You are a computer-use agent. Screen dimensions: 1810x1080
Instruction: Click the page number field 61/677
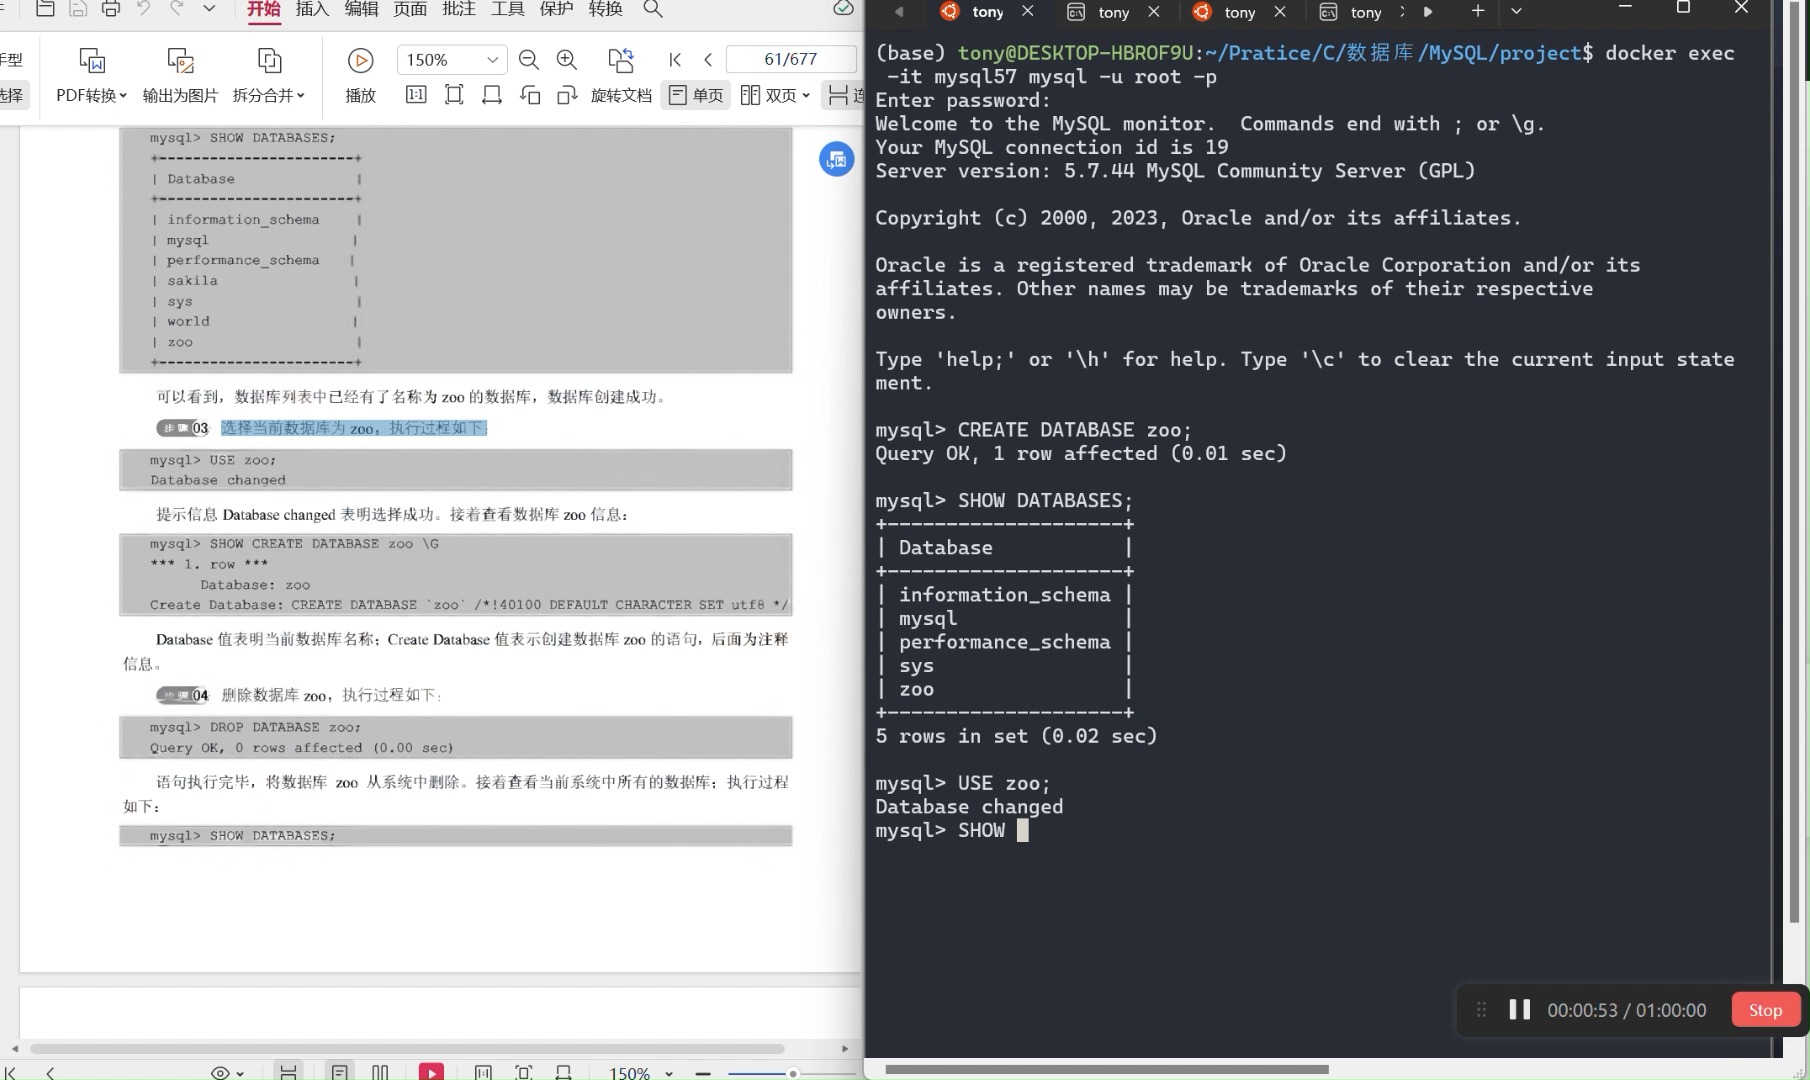[x=791, y=59]
